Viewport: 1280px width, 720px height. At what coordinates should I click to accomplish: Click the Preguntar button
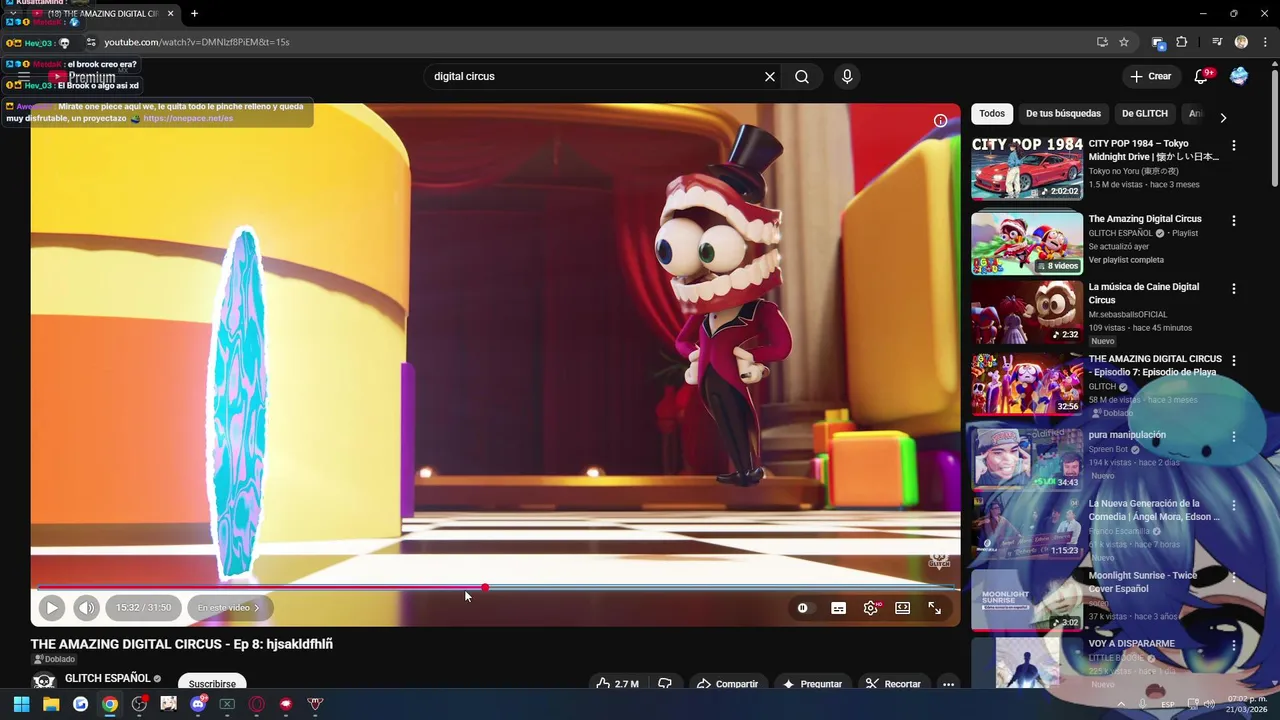click(x=812, y=684)
